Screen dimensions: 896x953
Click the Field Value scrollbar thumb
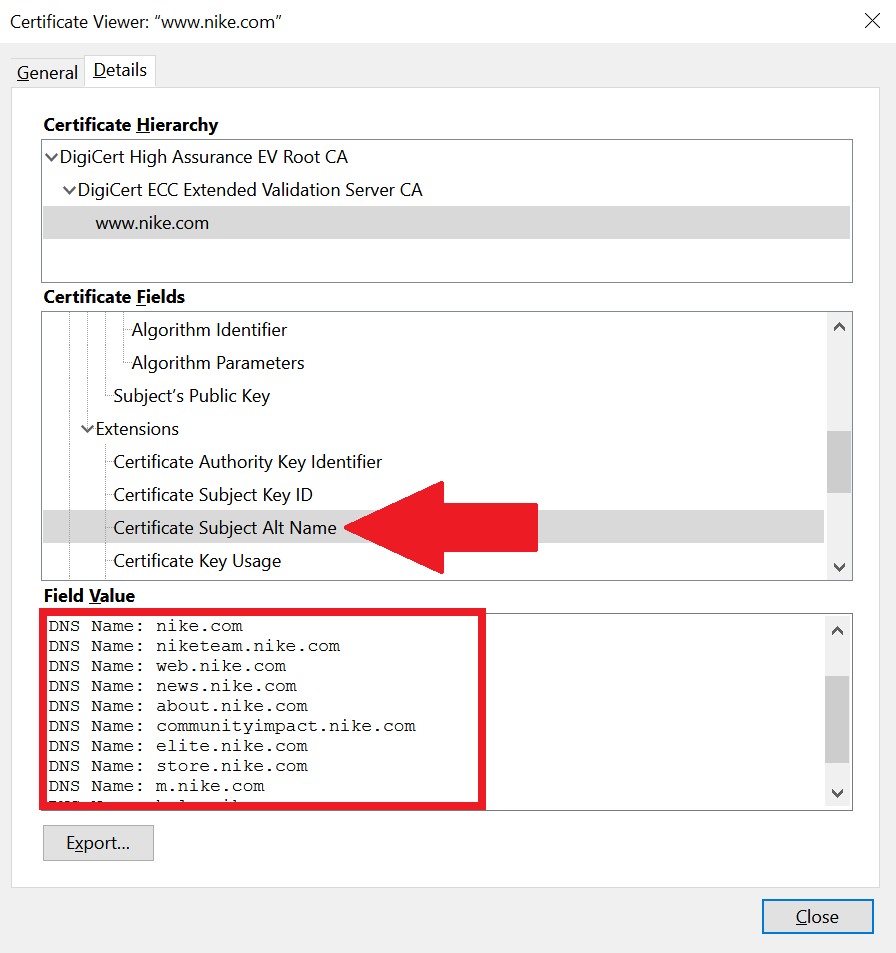pos(837,719)
